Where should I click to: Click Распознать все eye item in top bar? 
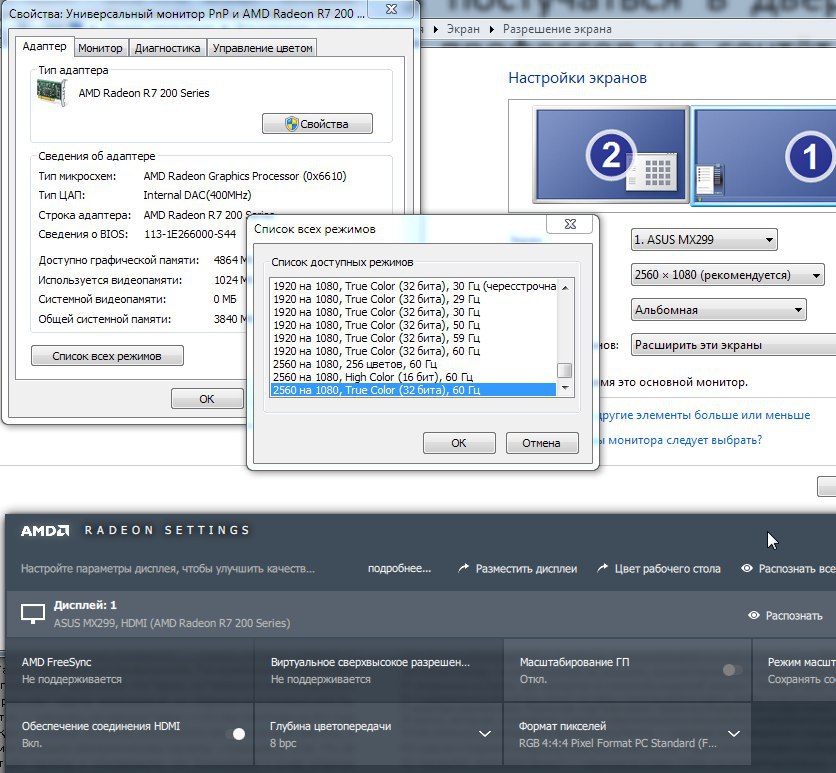(x=788, y=569)
